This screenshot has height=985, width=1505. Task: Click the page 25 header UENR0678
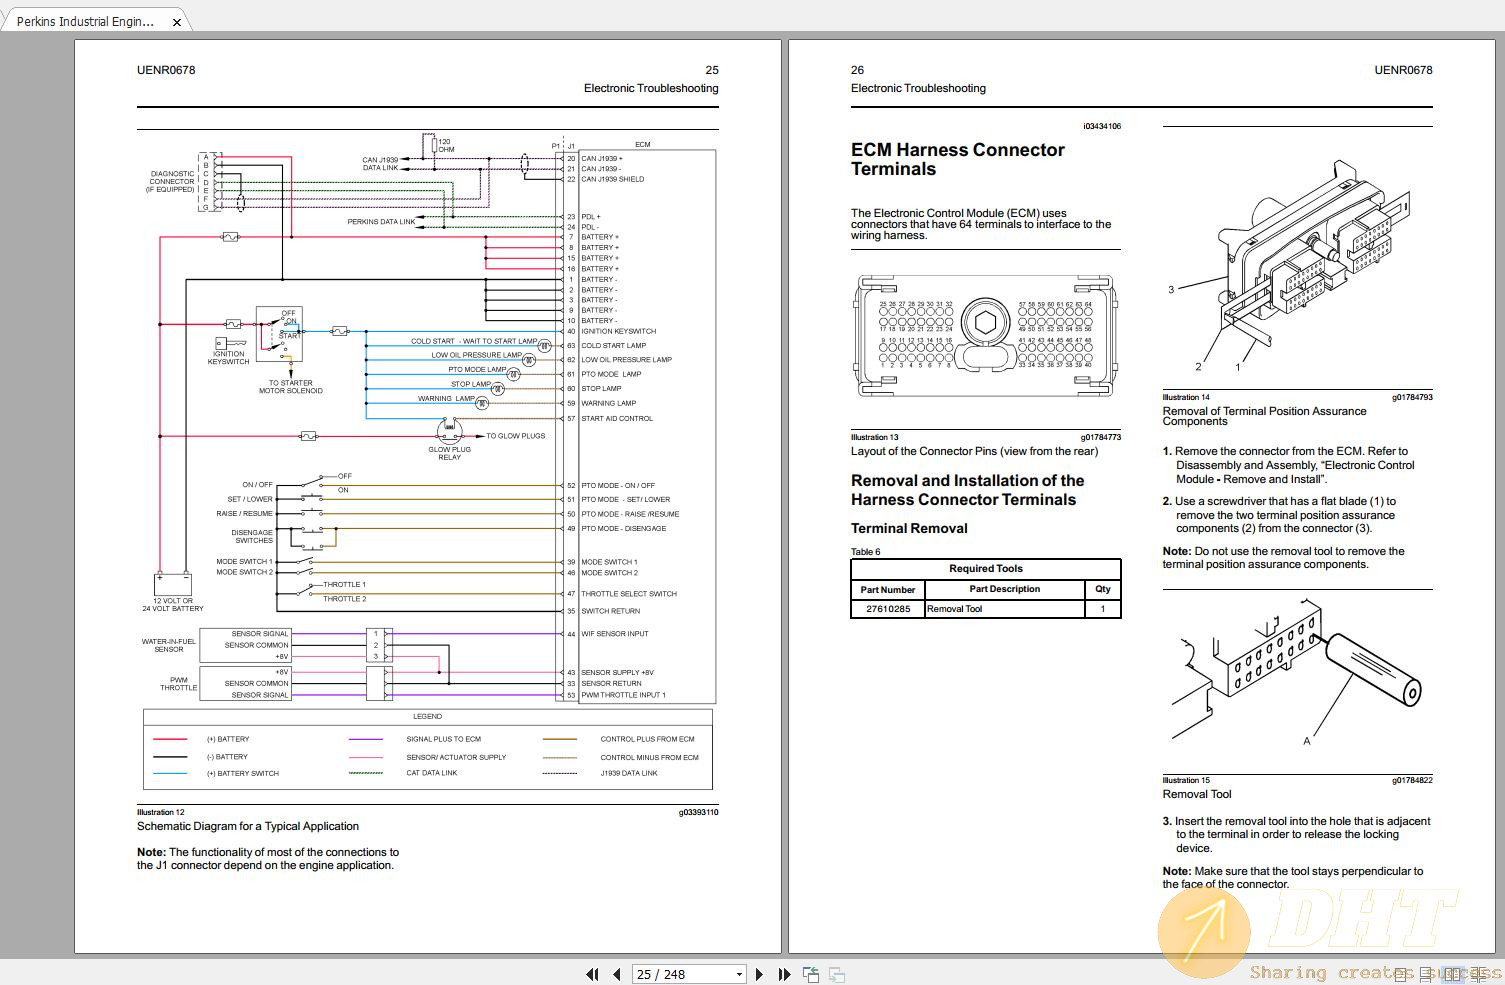[166, 70]
